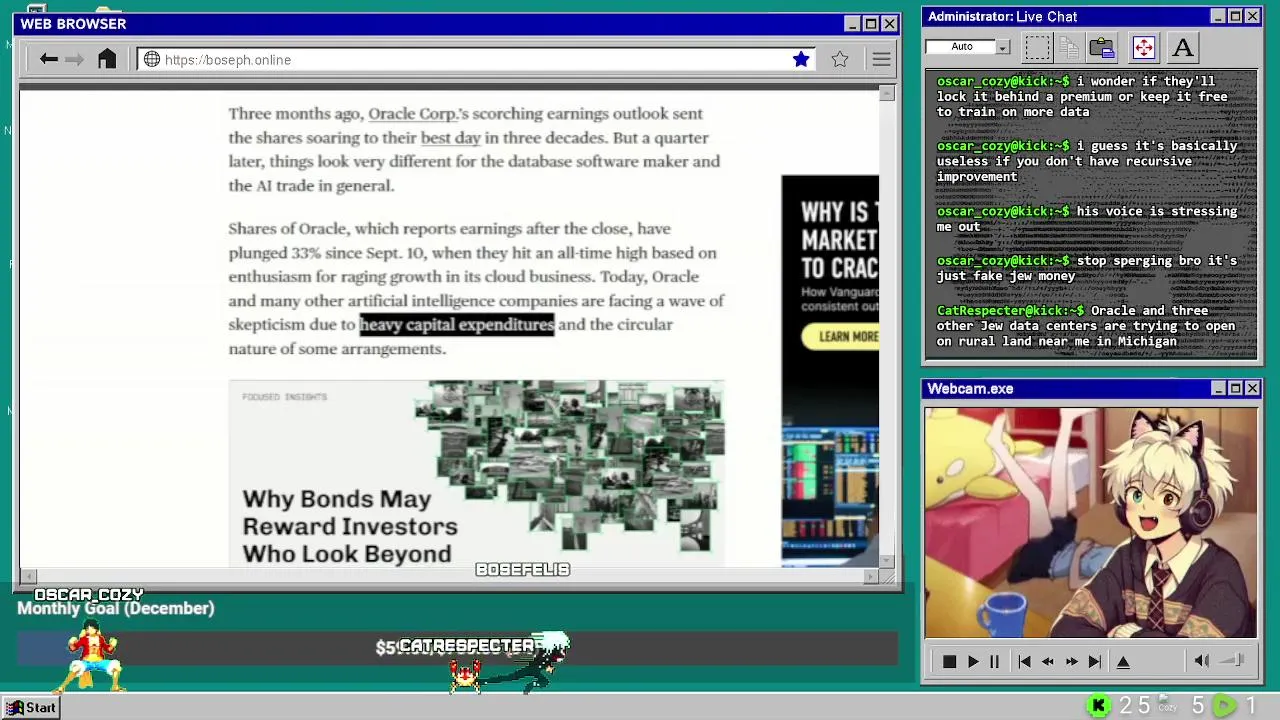The height and width of the screenshot is (720, 1280).
Task: Select the marquee selection tool in Live Chat
Action: 1037,47
